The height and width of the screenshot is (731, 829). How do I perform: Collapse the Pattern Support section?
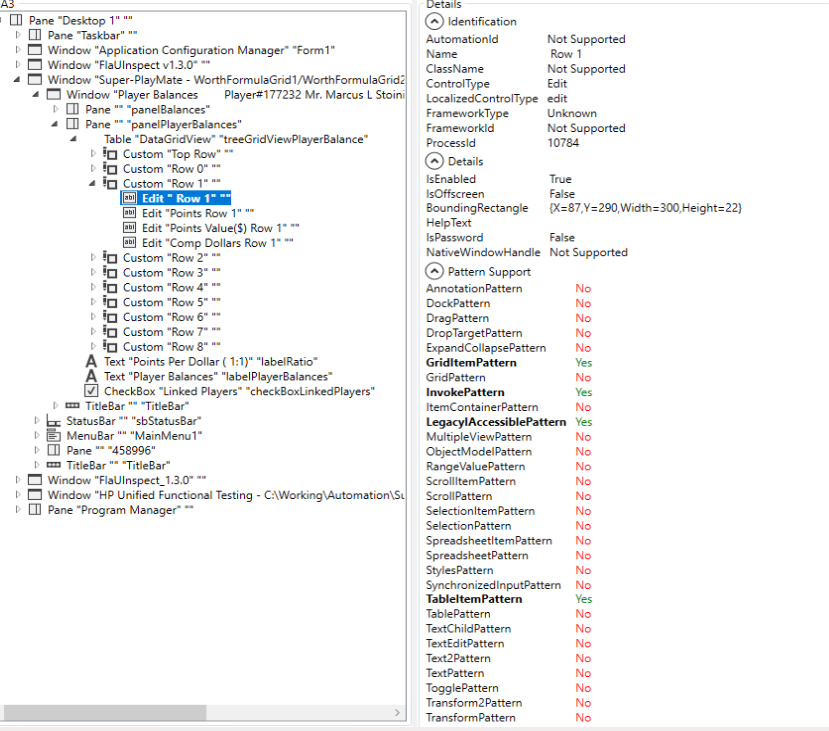[x=434, y=271]
